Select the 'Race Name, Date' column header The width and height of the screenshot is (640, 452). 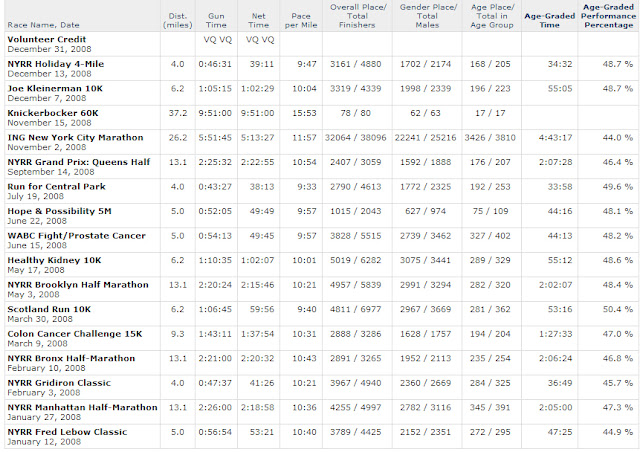click(x=43, y=25)
